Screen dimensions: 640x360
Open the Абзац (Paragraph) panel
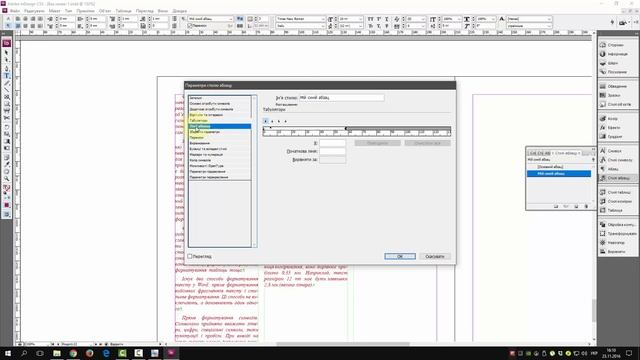click(x=618, y=169)
